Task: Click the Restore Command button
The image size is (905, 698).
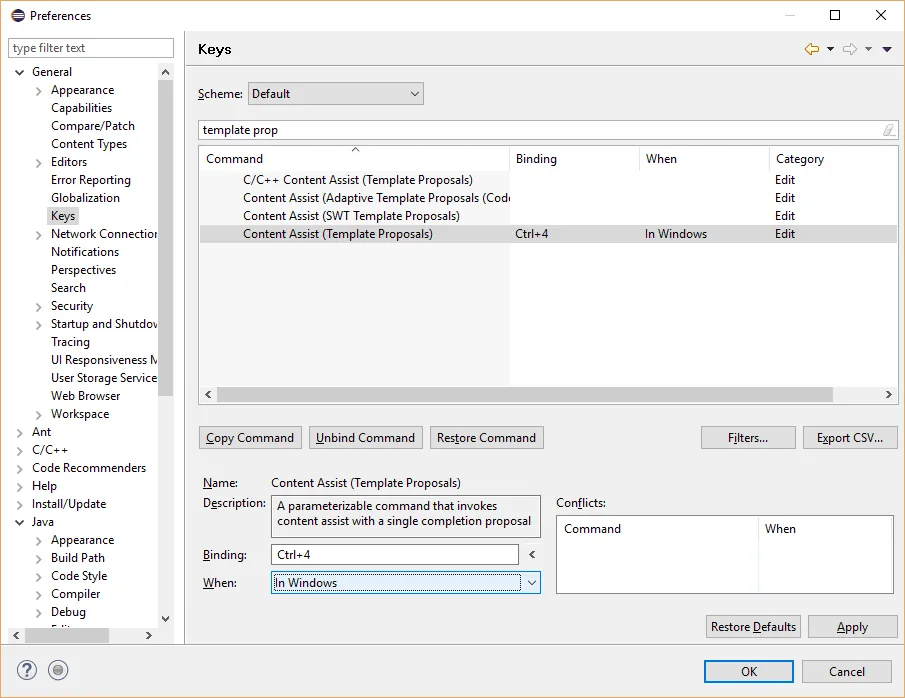Action: point(487,438)
